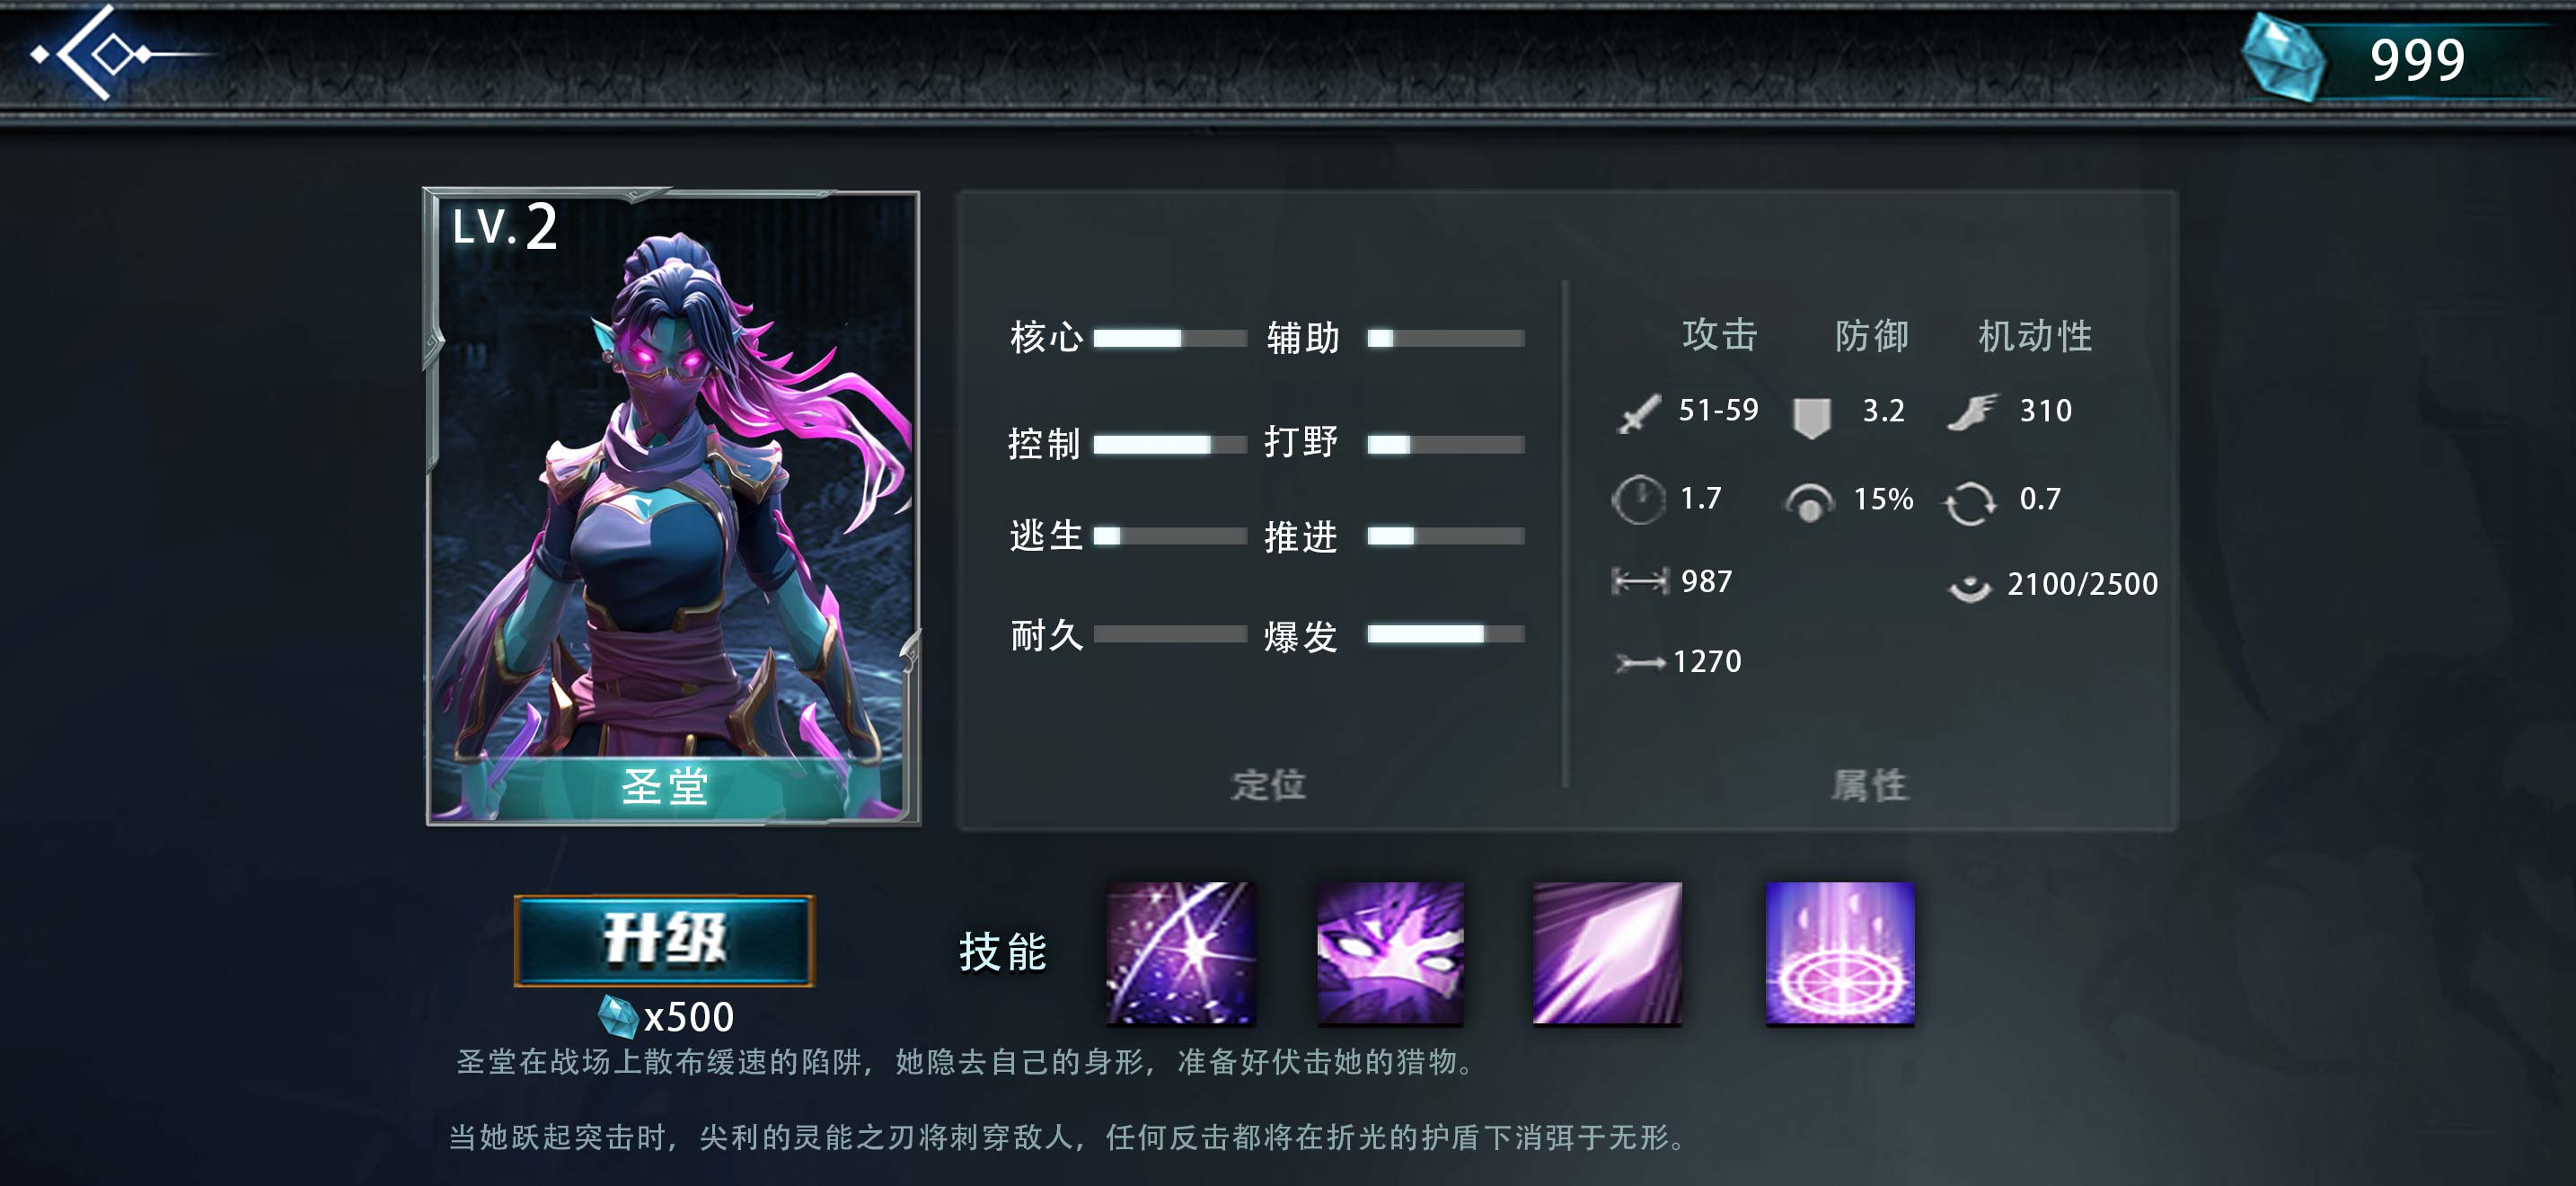Open the 定位 role panel label
2576x1186 pixels.
coord(1268,785)
